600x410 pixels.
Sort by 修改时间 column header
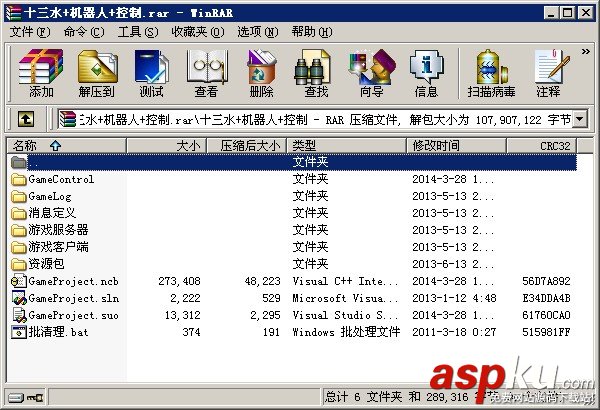[x=456, y=145]
